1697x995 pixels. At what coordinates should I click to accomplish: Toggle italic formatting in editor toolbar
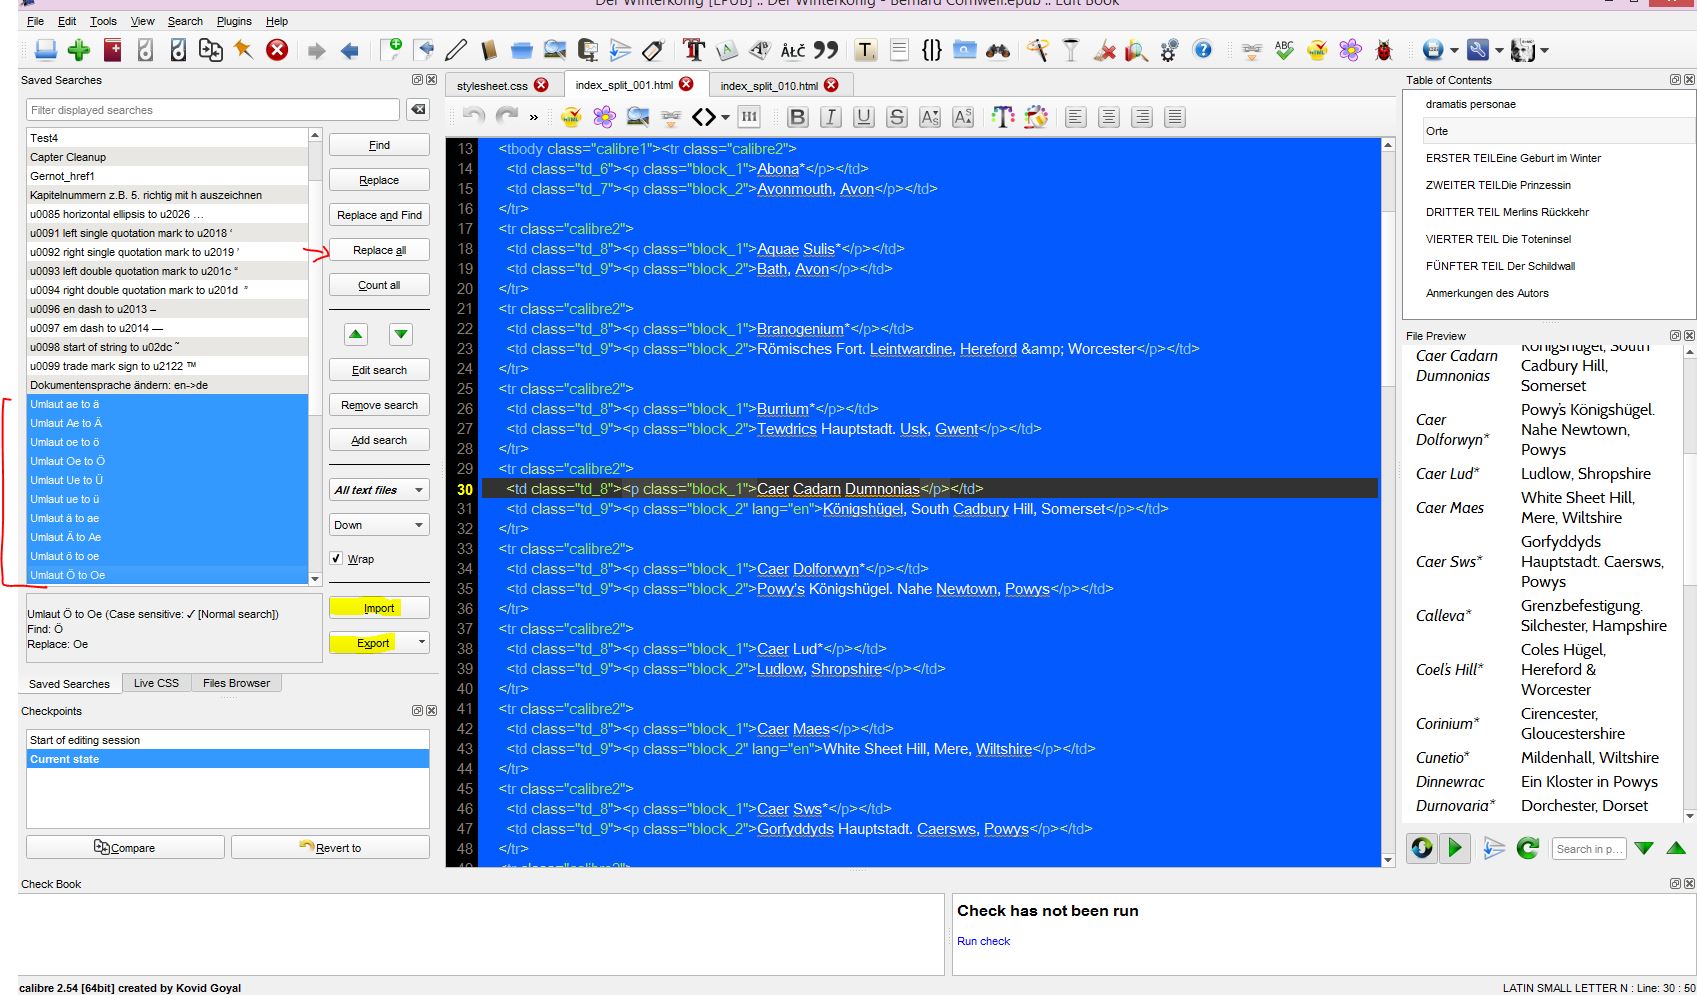(x=830, y=117)
